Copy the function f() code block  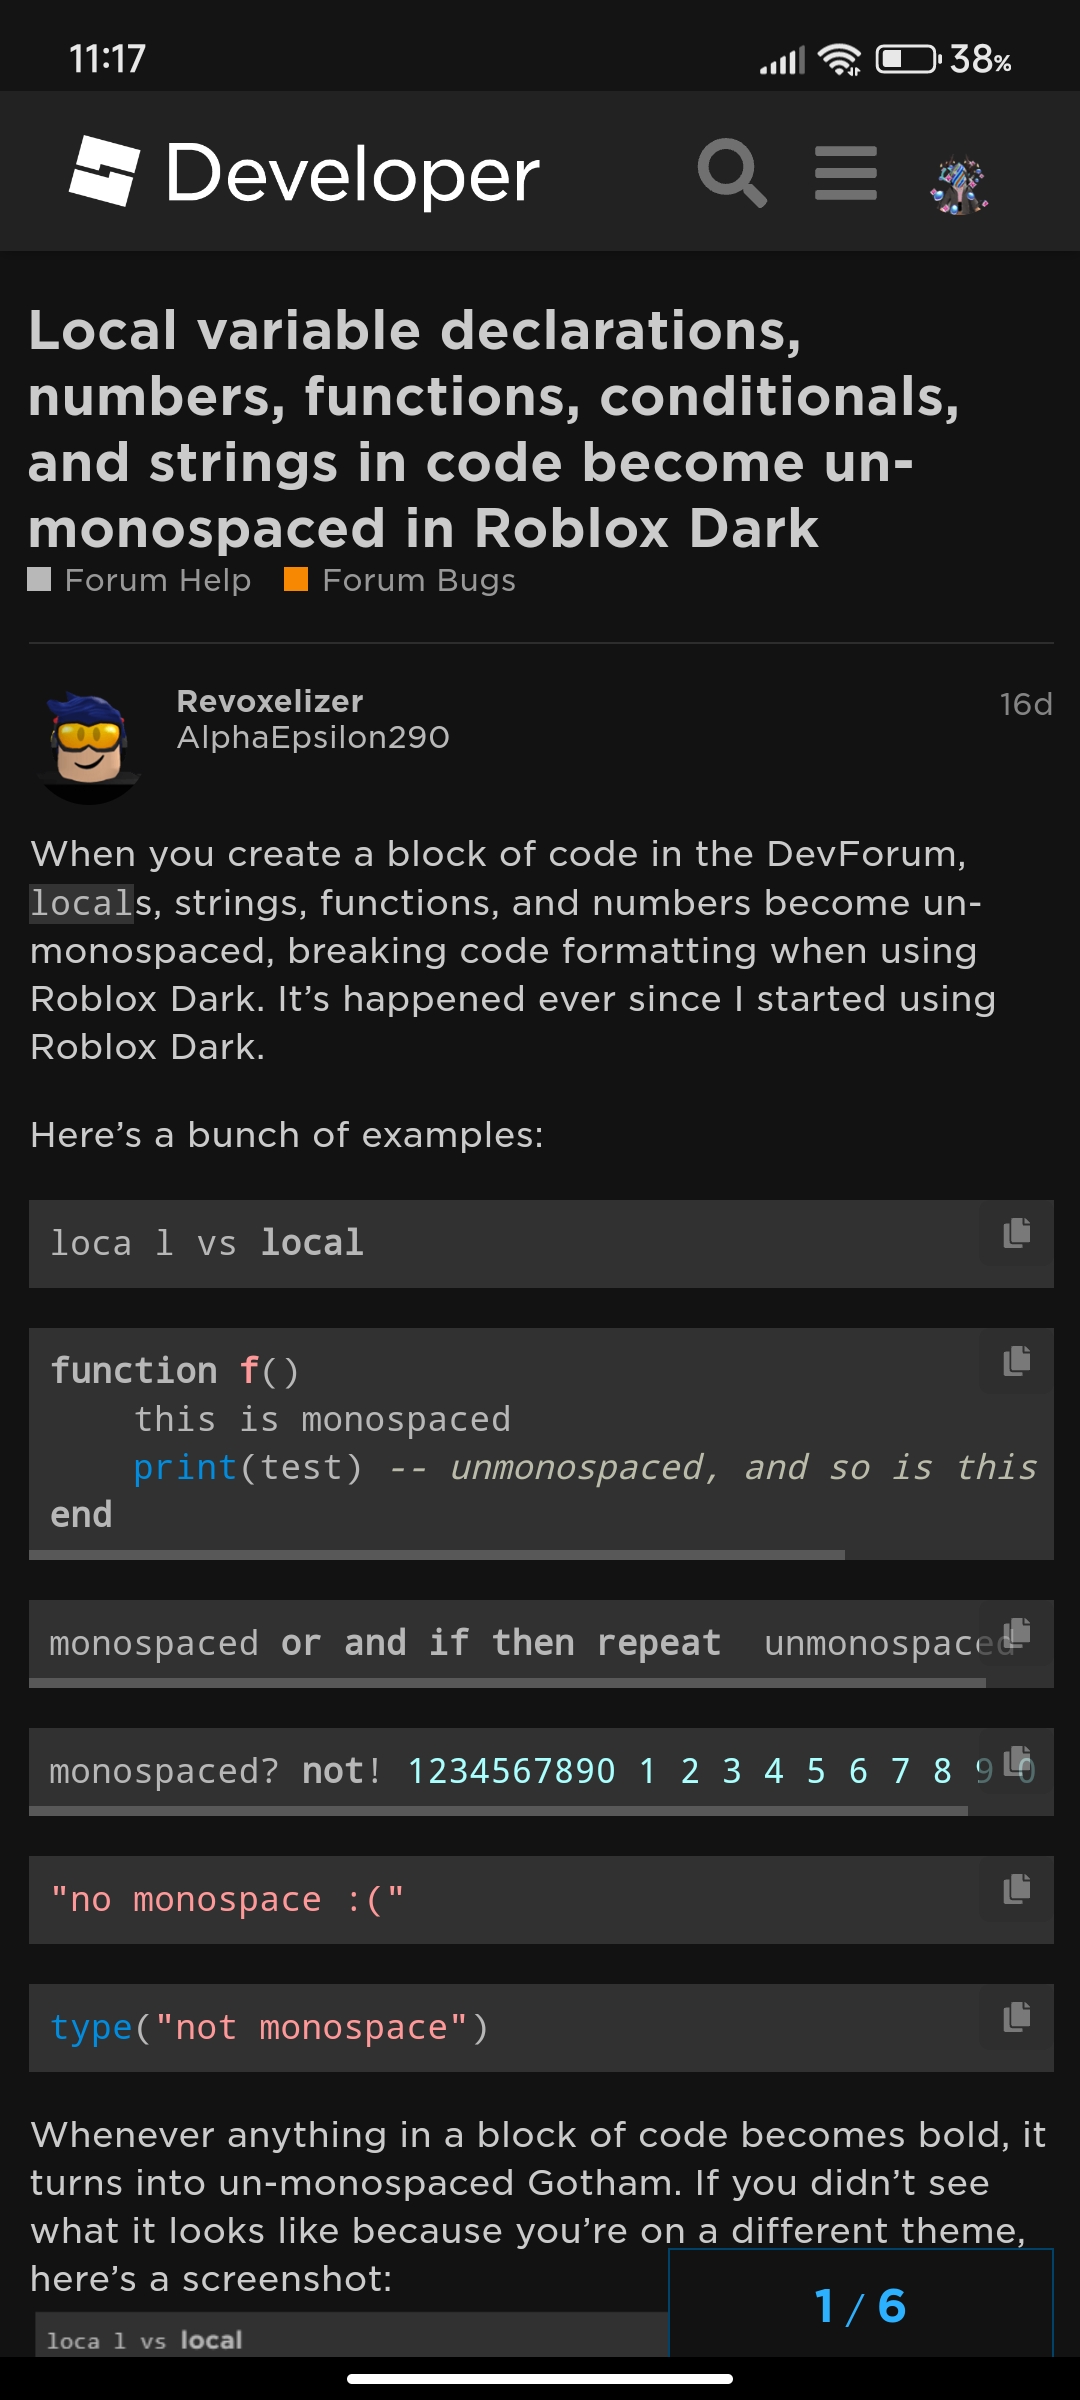tap(1017, 1361)
